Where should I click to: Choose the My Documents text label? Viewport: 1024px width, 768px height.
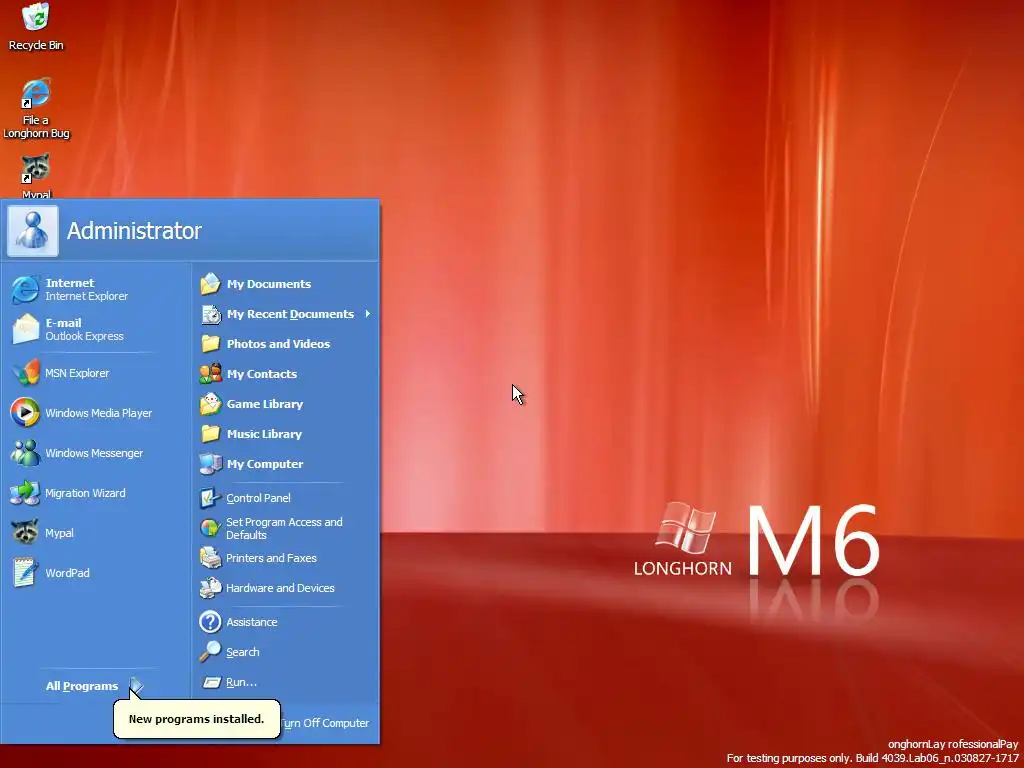point(268,284)
